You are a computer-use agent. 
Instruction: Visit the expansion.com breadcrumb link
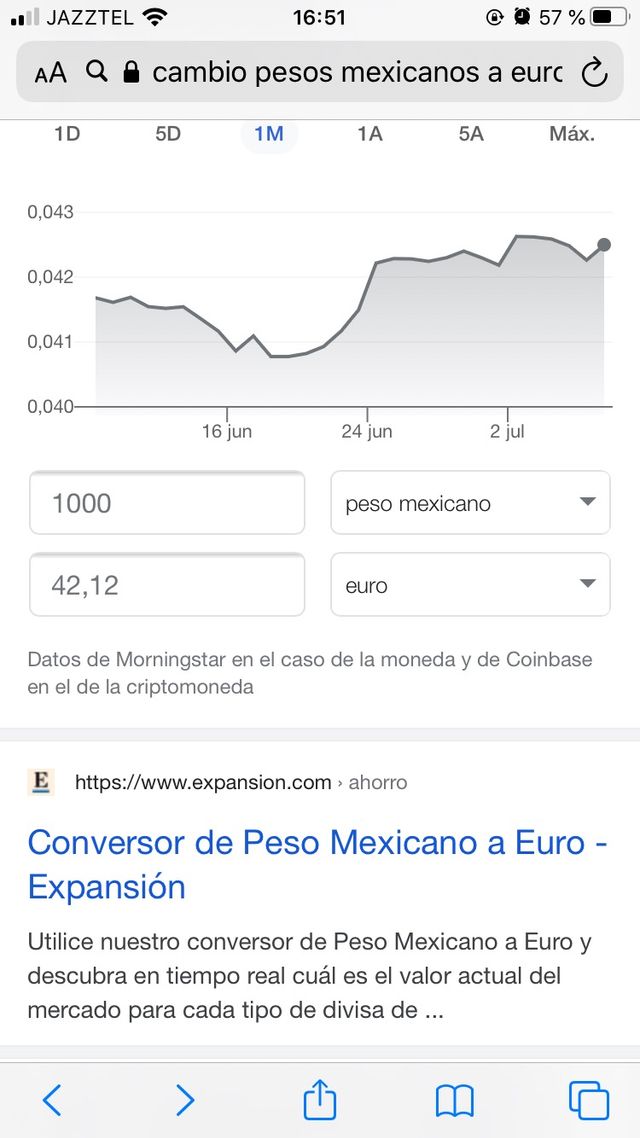pyautogui.click(x=200, y=782)
